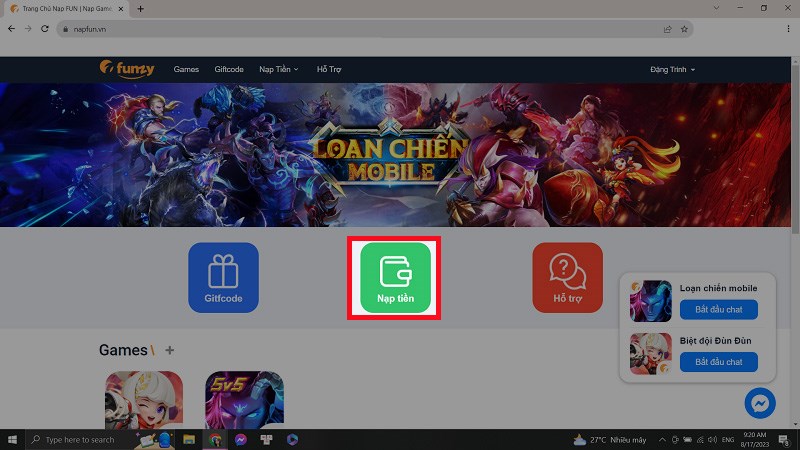Viewport: 800px width, 450px height.
Task: Close the Trang Chủ Nạp FUN tab
Action: [121, 9]
